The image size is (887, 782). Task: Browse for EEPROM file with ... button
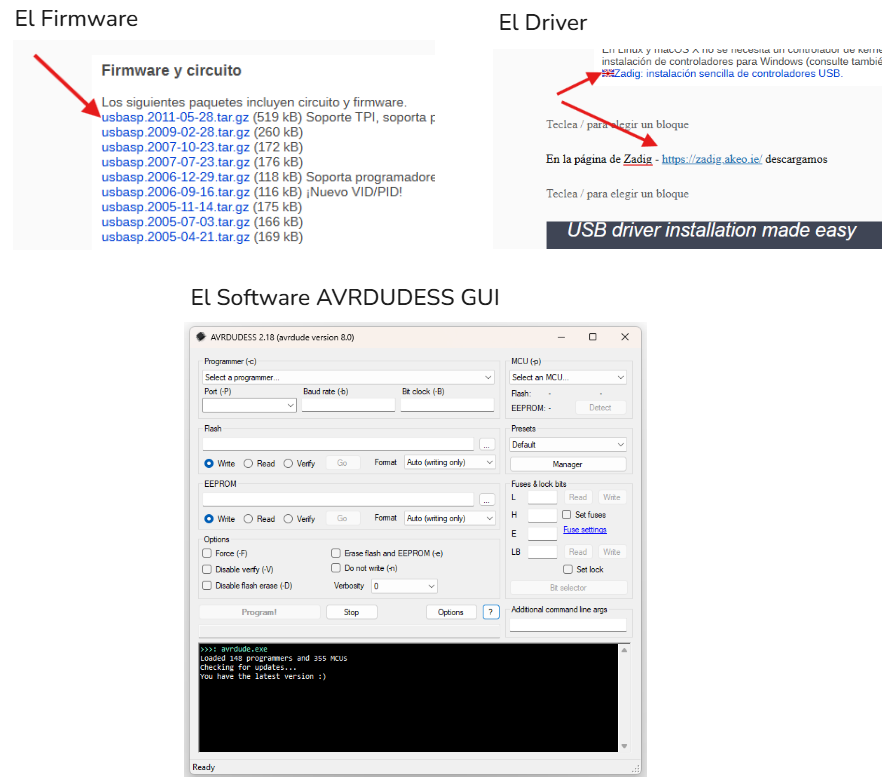[486, 500]
